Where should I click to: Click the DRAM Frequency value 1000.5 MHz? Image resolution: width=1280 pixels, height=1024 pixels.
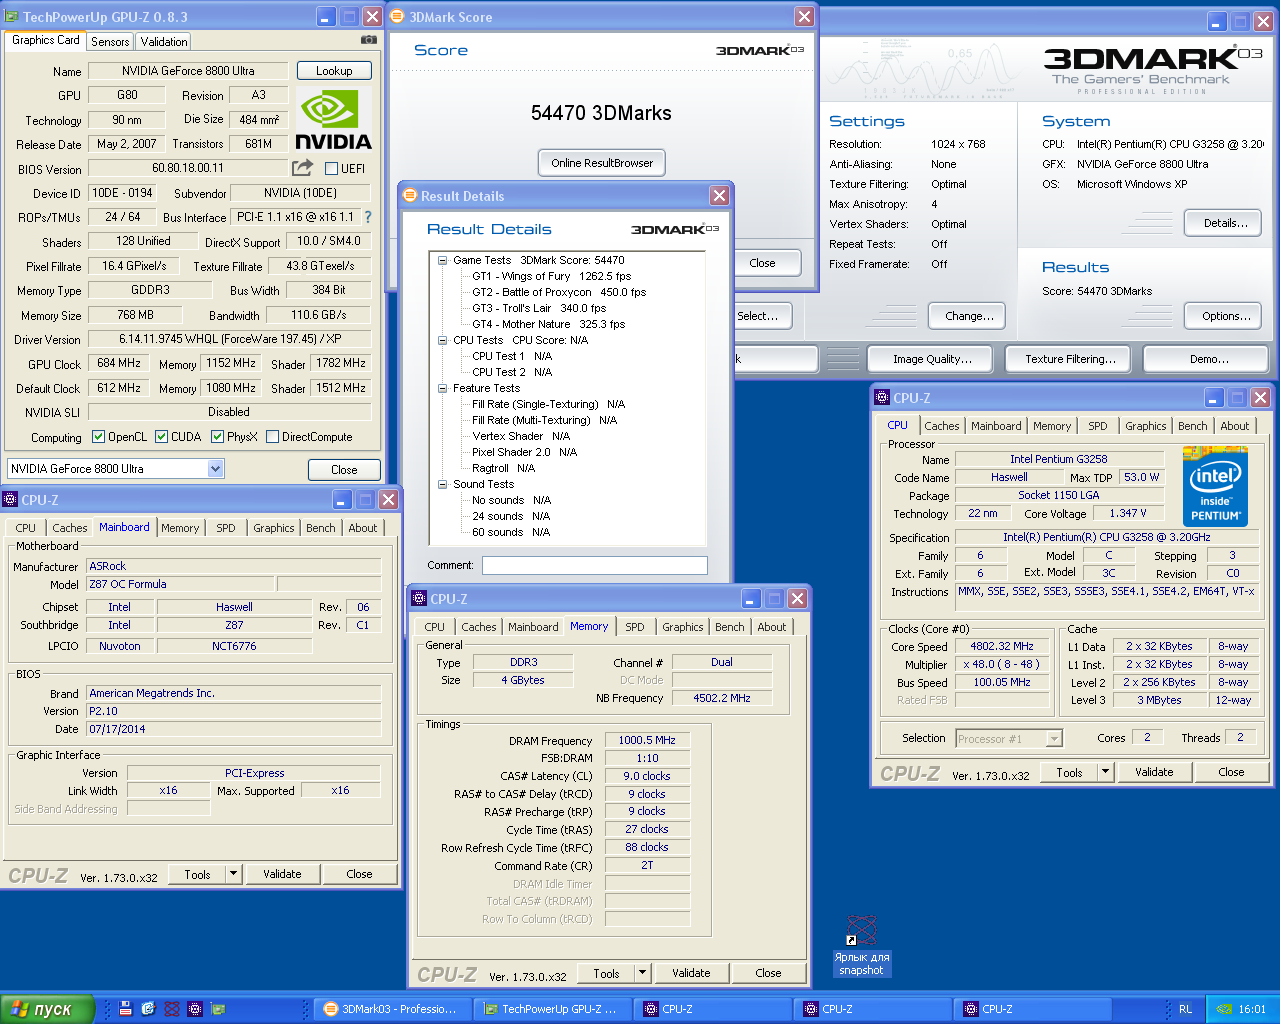(647, 740)
